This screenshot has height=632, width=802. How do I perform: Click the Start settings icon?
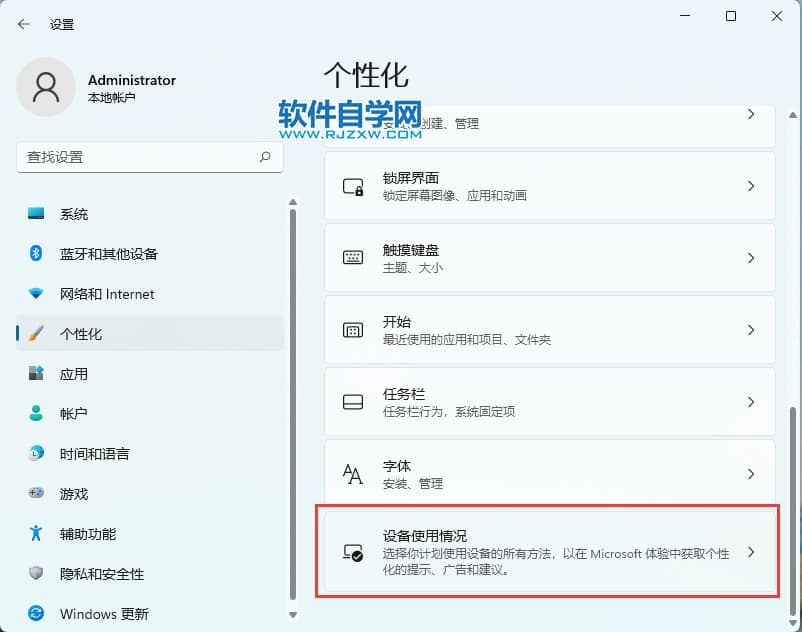(x=352, y=330)
